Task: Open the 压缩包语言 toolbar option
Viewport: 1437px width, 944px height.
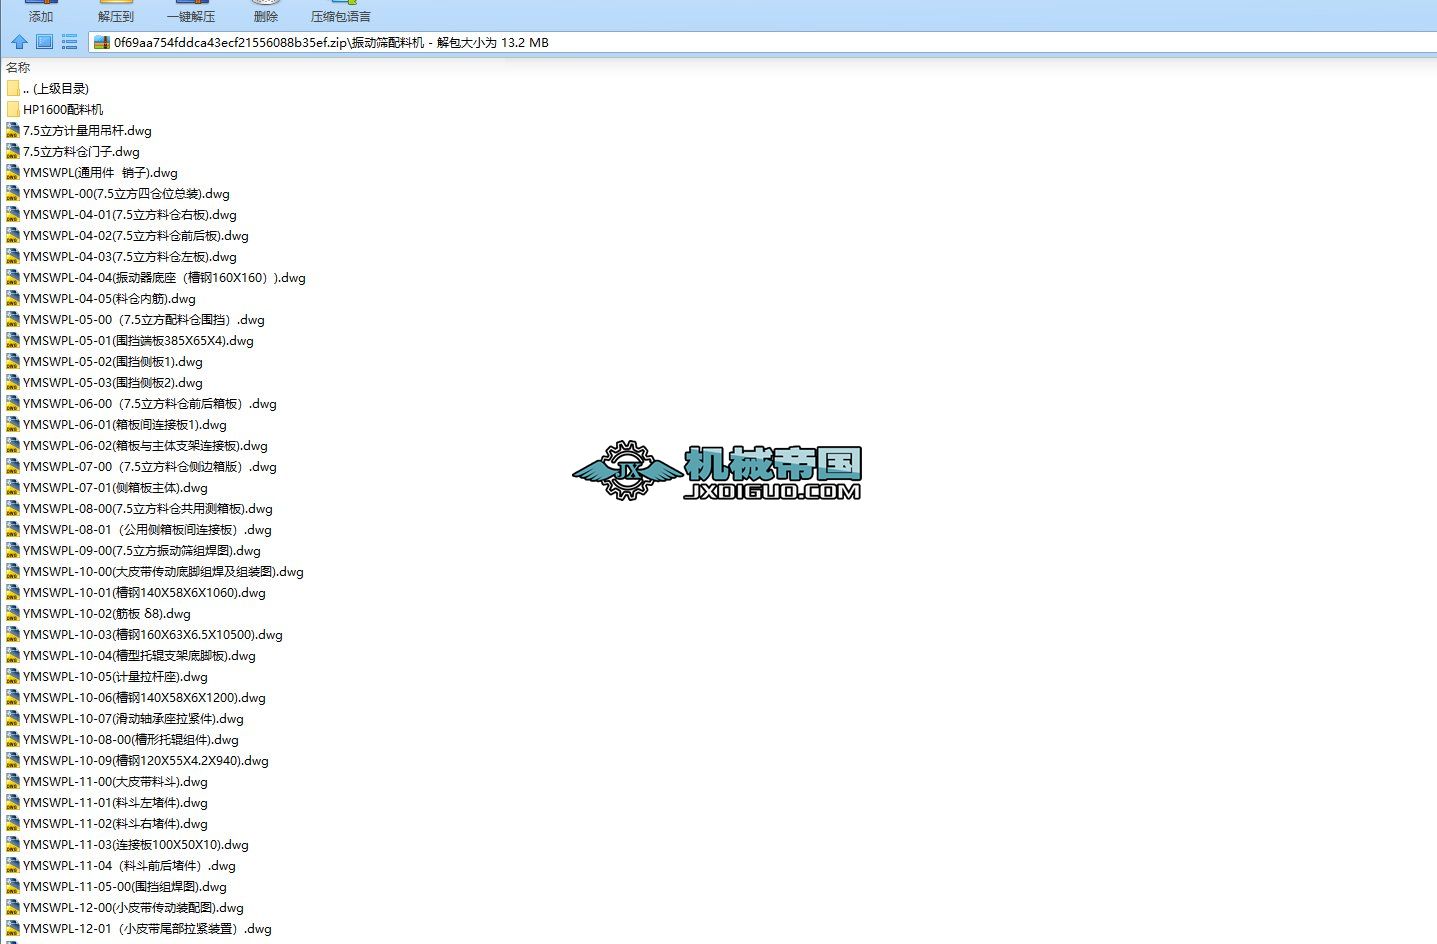Action: coord(341,11)
